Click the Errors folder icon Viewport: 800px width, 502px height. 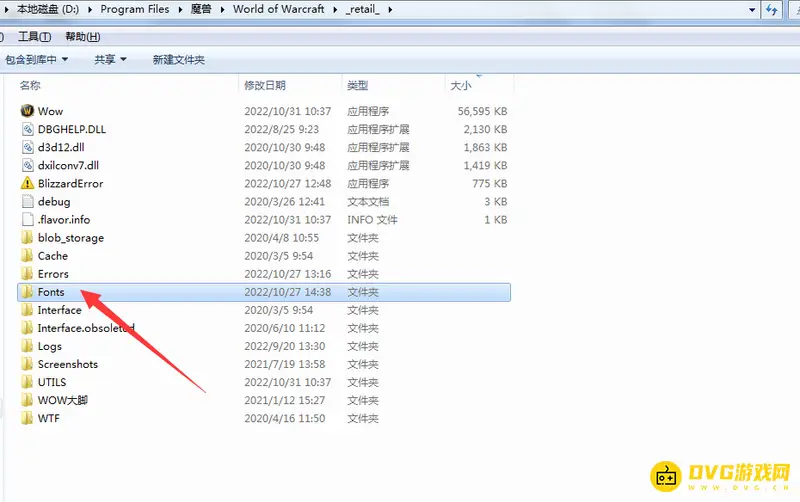coord(27,274)
